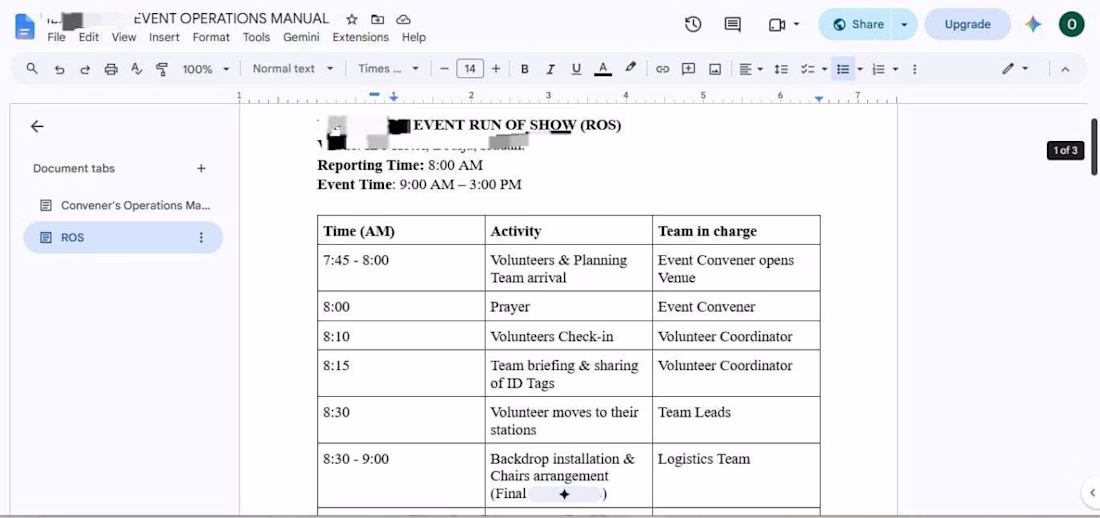The height and width of the screenshot is (518, 1100).
Task: Open the Insert menu
Action: [164, 37]
